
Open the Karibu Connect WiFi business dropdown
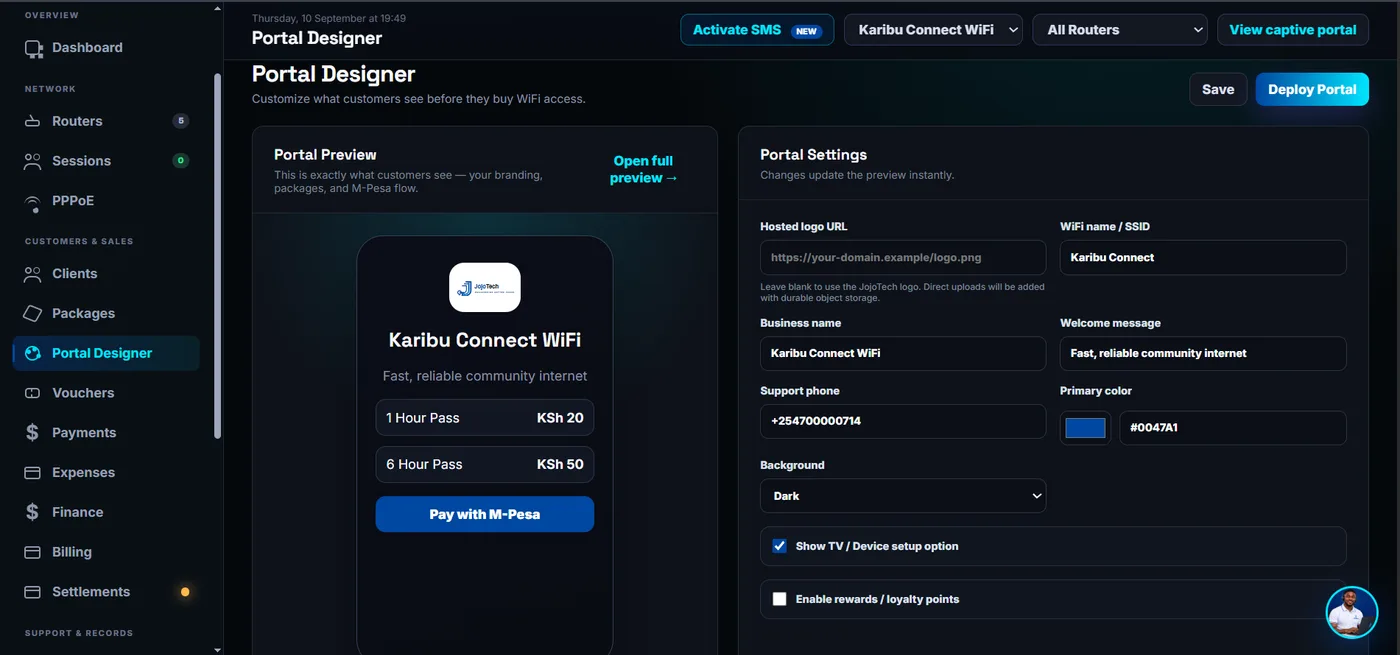point(933,30)
